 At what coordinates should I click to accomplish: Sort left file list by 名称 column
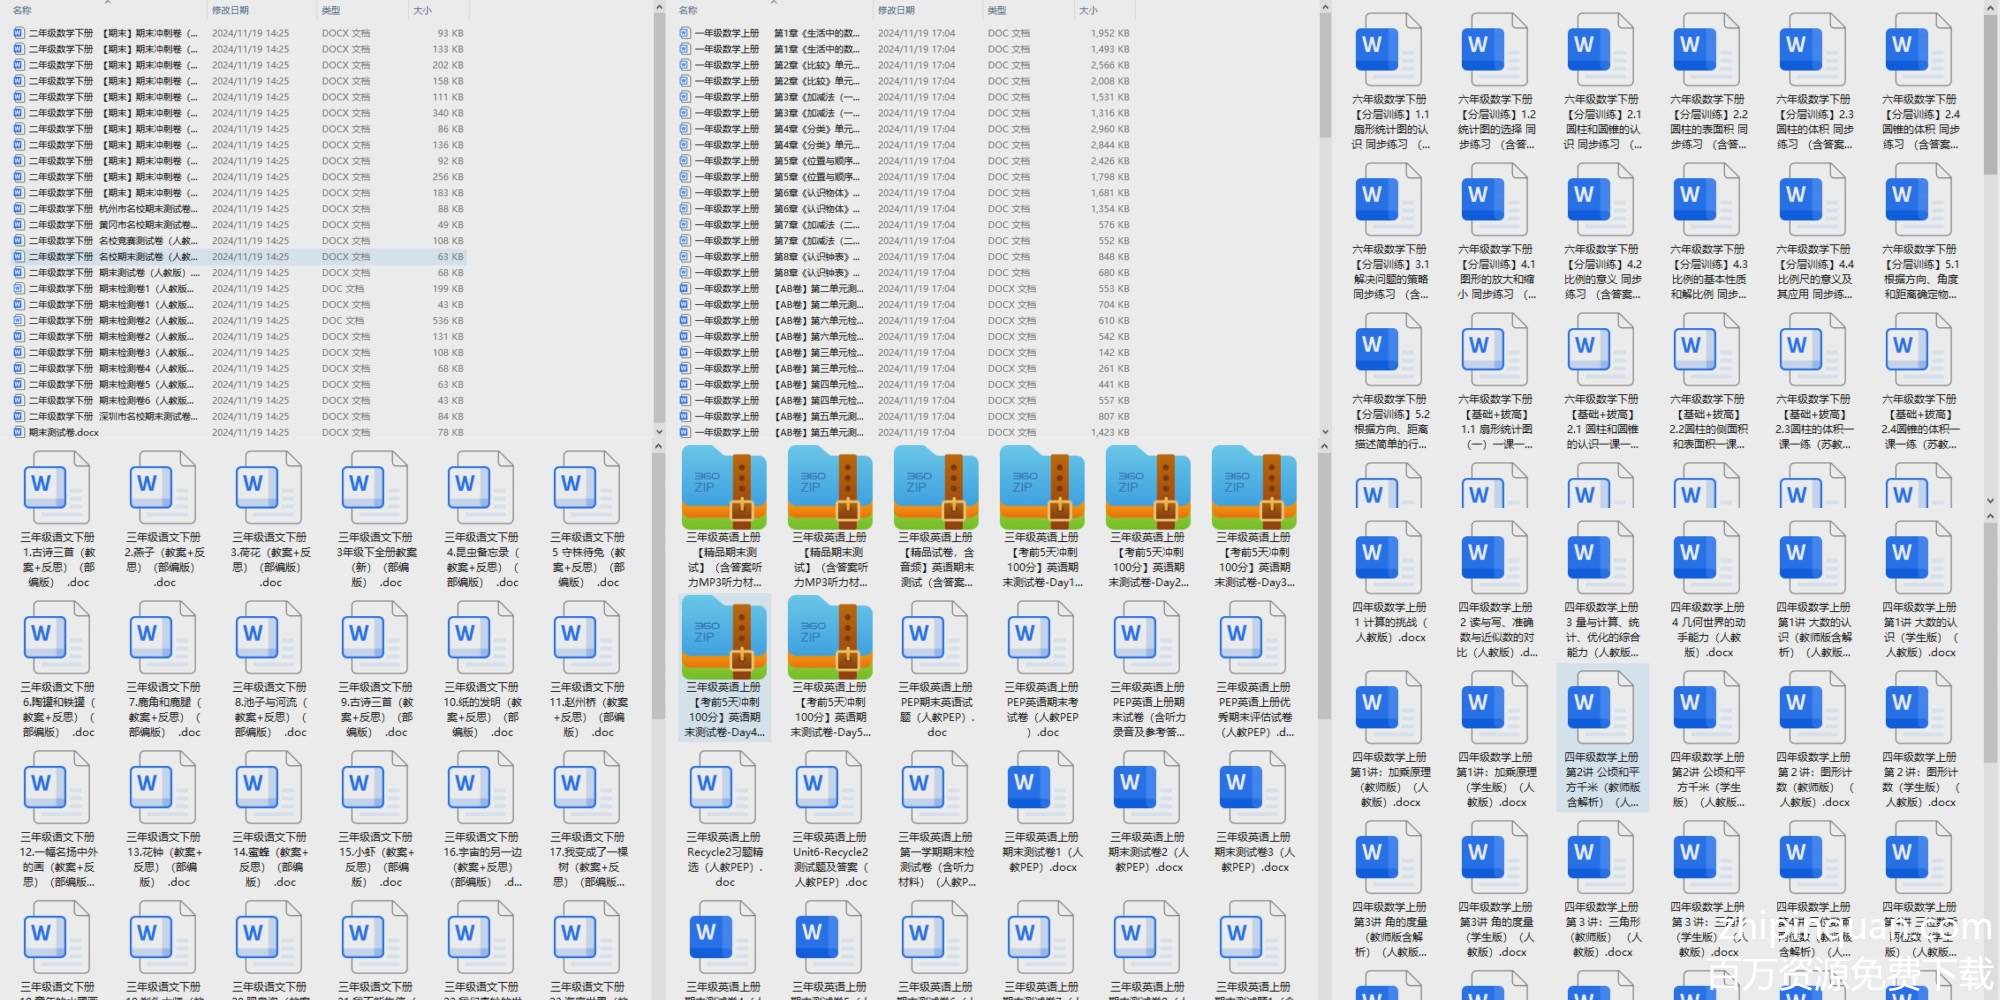pos(22,10)
